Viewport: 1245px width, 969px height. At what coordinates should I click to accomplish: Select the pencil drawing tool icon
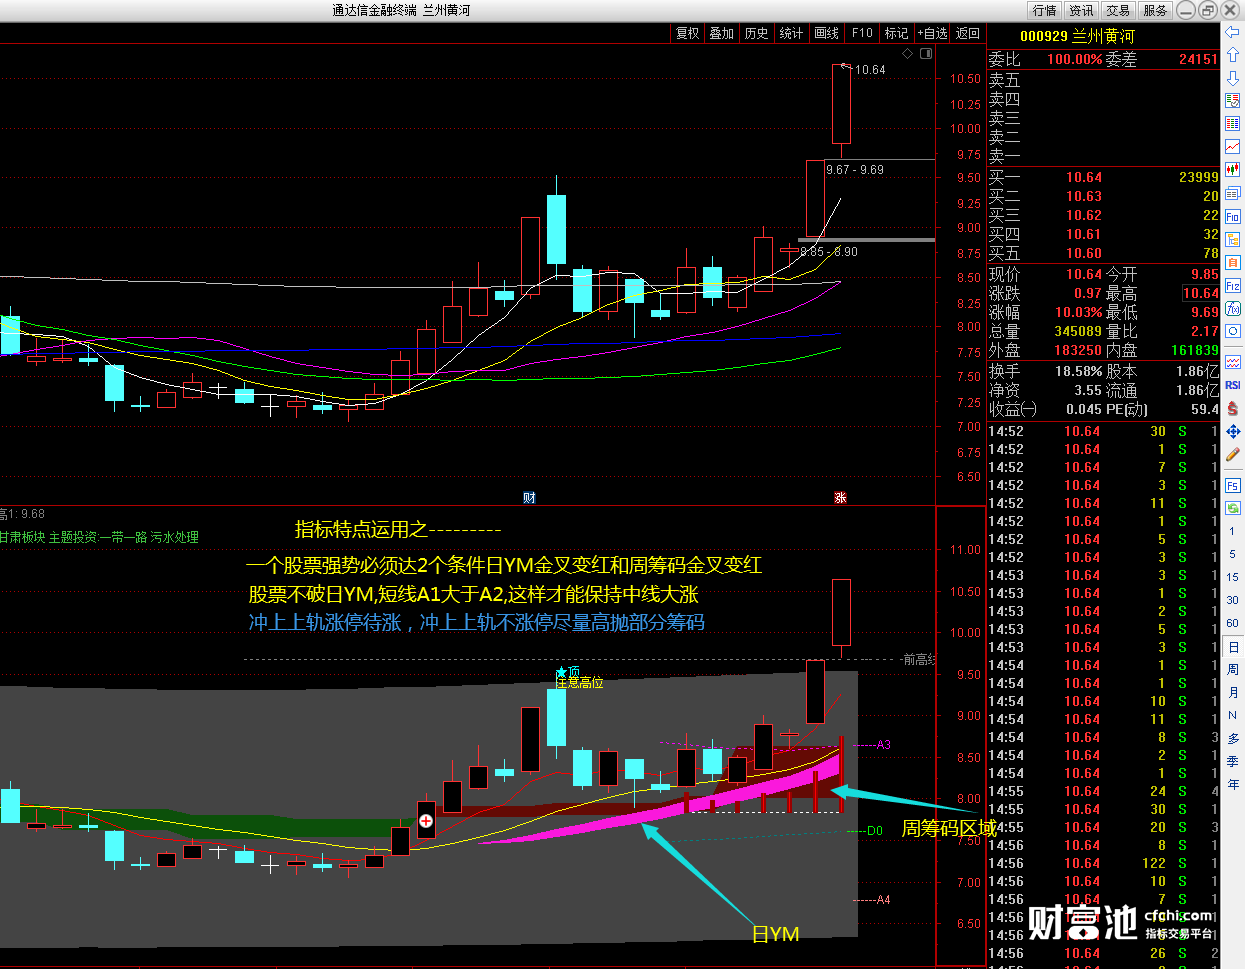[x=1233, y=454]
